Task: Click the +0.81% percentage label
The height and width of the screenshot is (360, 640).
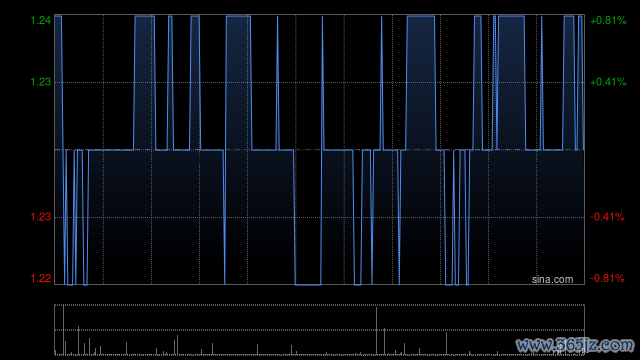Action: pos(608,20)
